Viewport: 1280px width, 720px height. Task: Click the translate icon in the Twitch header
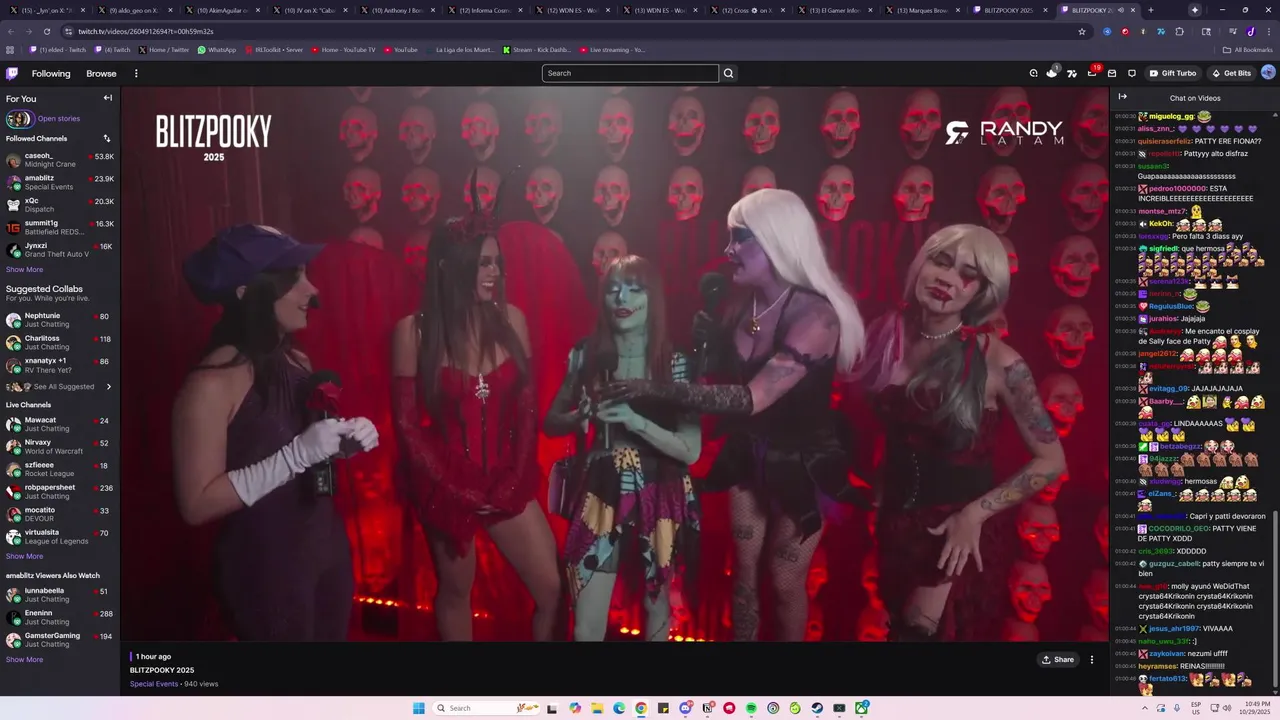[x=1072, y=73]
